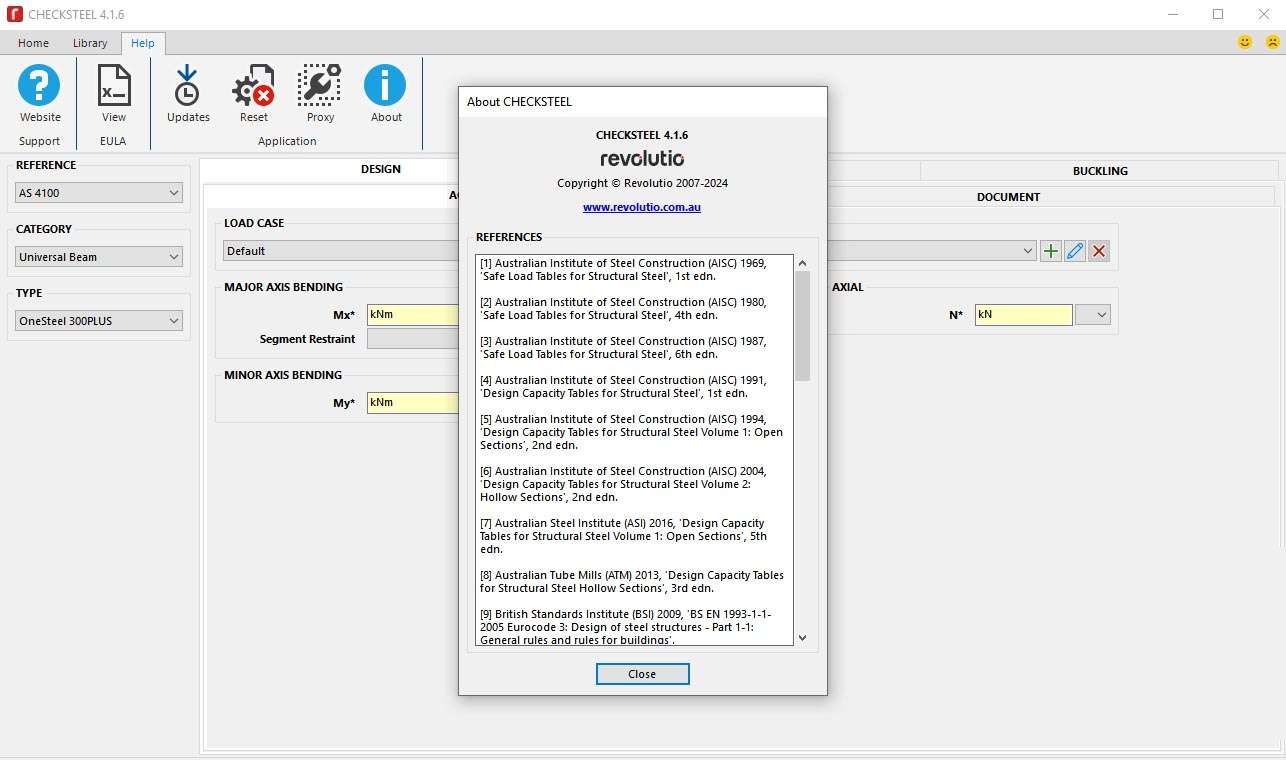
Task: Add a new load case with green plus
Action: 1051,251
